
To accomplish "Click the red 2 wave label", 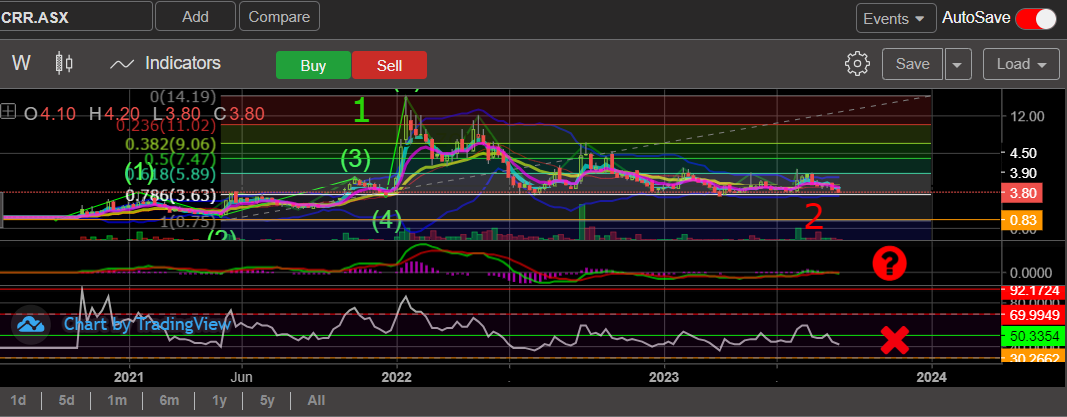I will click(x=814, y=216).
